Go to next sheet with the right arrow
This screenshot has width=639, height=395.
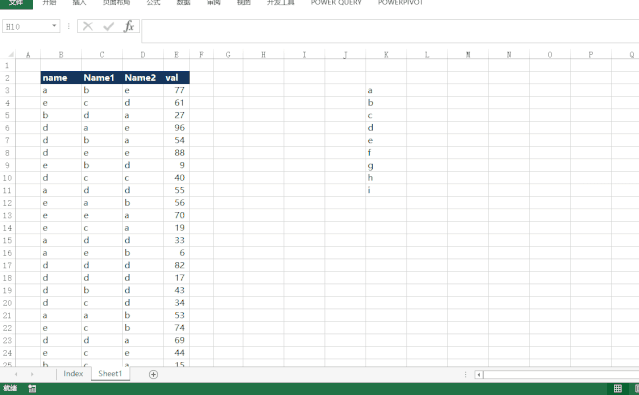(32, 374)
